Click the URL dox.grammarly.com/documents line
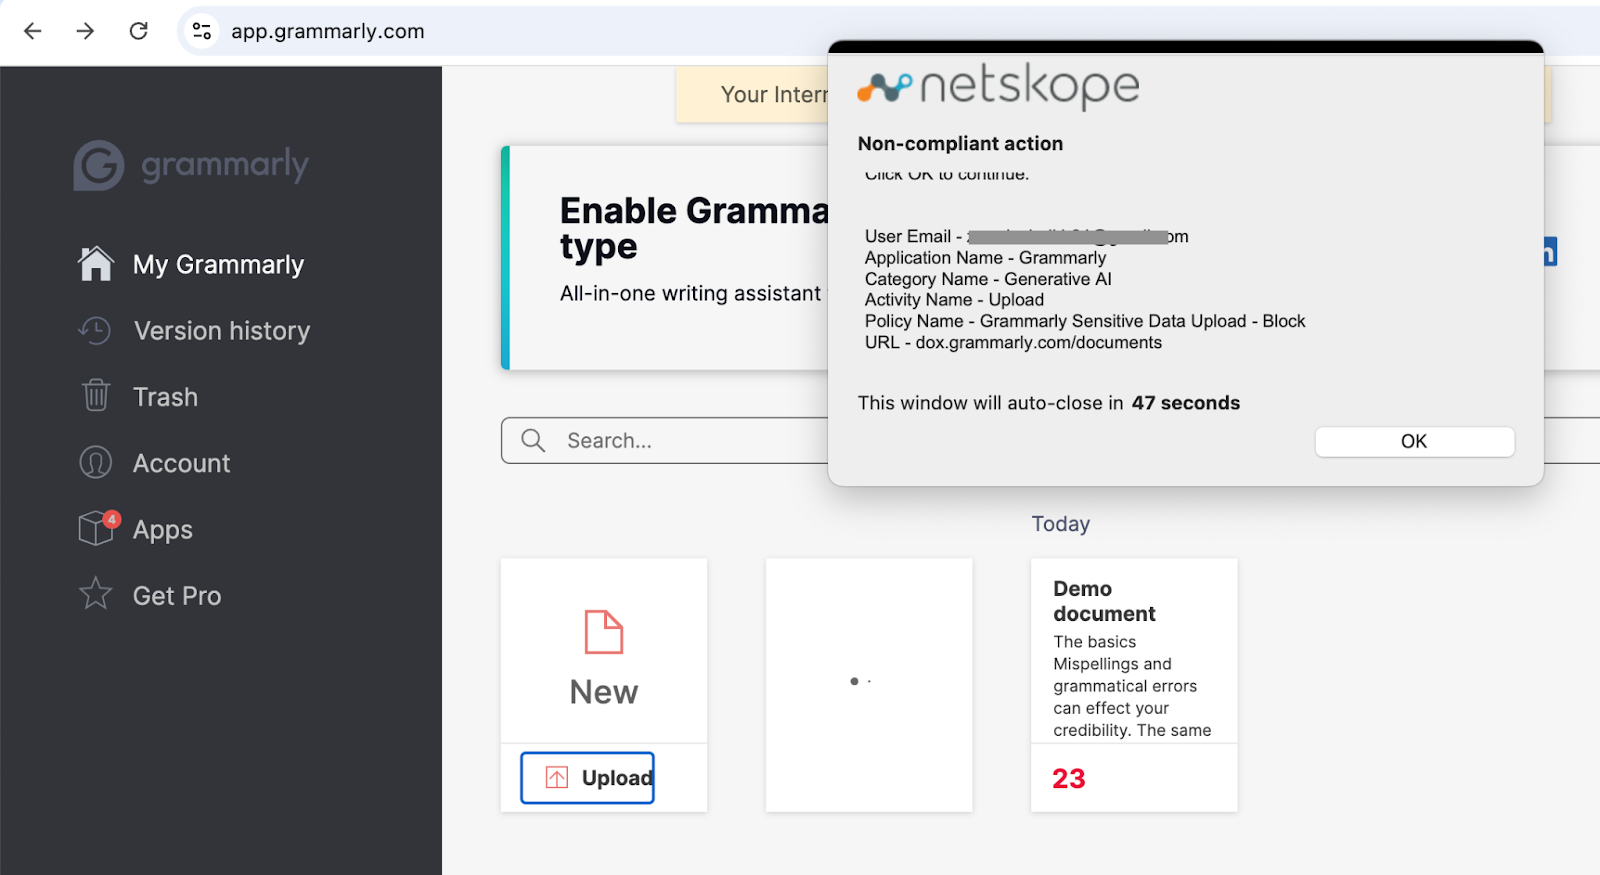Screen dimensions: 1600x875 [x=1013, y=342]
